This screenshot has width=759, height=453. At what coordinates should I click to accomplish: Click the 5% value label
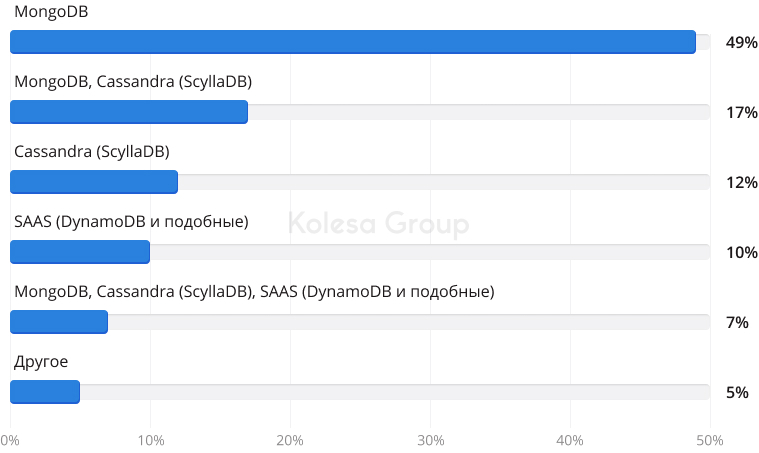coord(738,392)
